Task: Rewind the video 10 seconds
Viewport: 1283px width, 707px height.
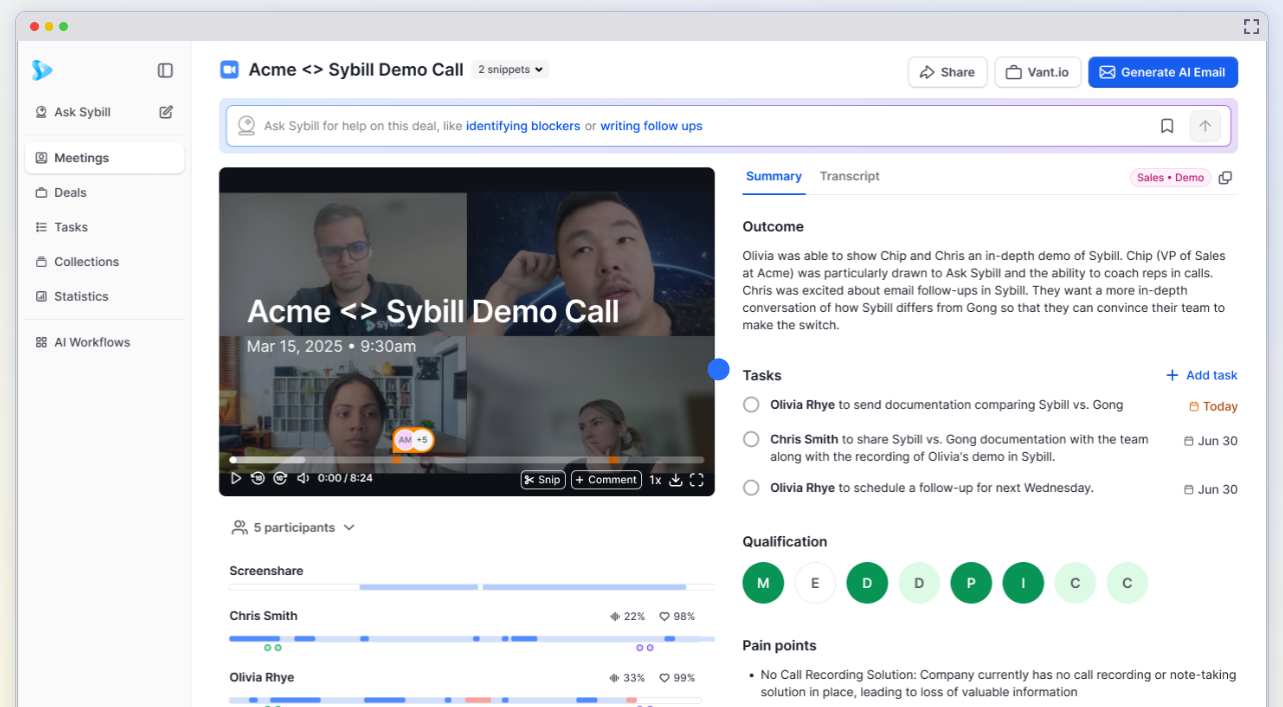Action: [258, 479]
